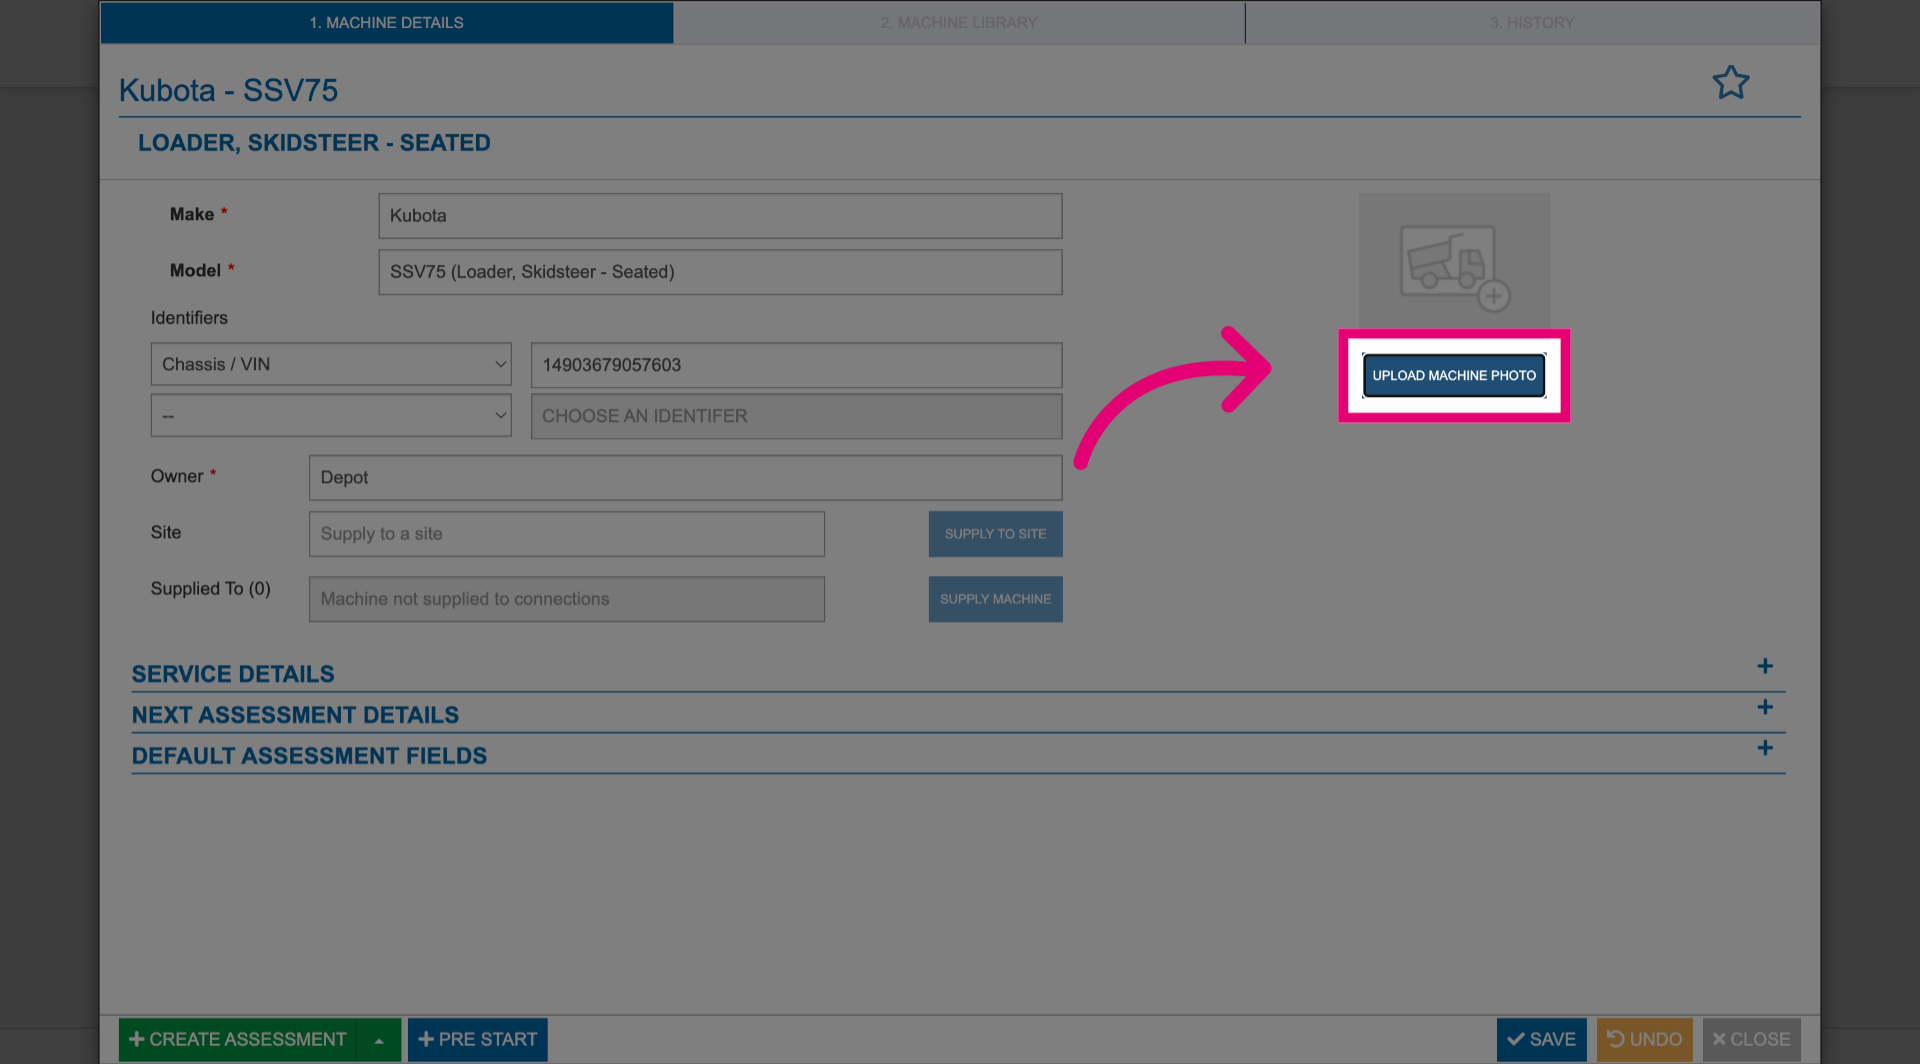Screen dimensions: 1920x1064
Task: Click the machine photo placeholder image
Action: click(1454, 261)
